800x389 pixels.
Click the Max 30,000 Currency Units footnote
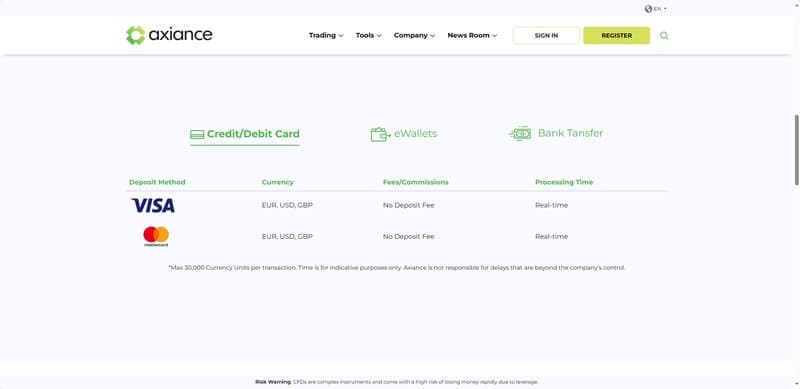[397, 268]
